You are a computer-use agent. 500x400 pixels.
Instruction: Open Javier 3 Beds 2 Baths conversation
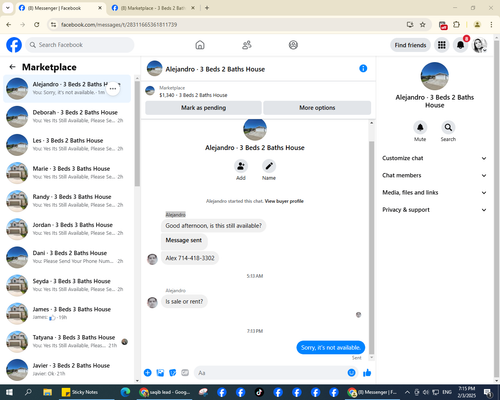67,370
